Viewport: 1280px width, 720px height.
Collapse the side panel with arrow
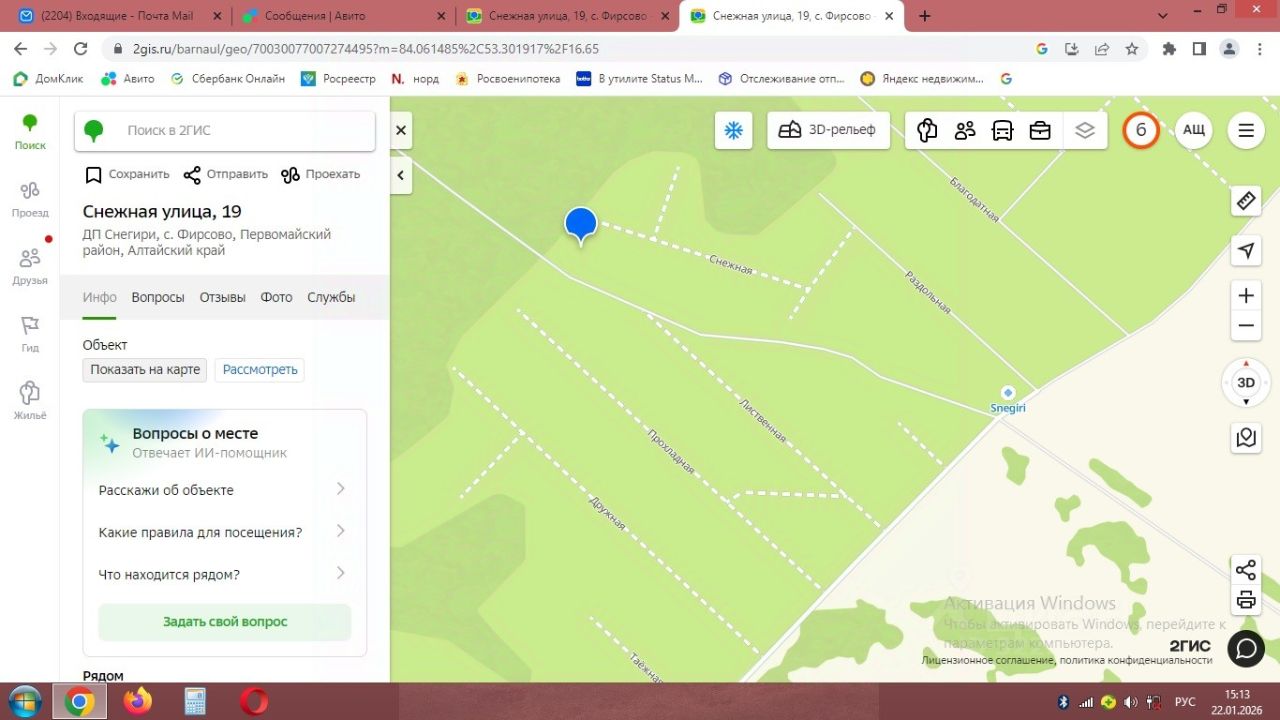point(400,175)
